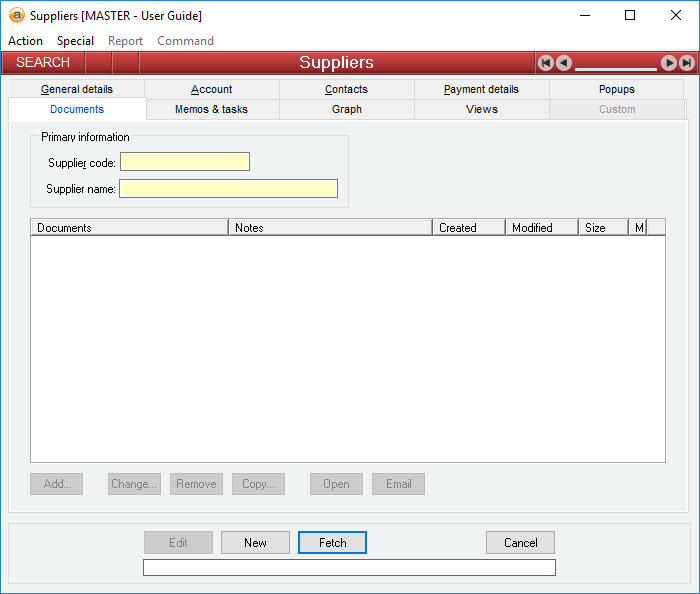Open the Contacts tab

click(x=346, y=89)
